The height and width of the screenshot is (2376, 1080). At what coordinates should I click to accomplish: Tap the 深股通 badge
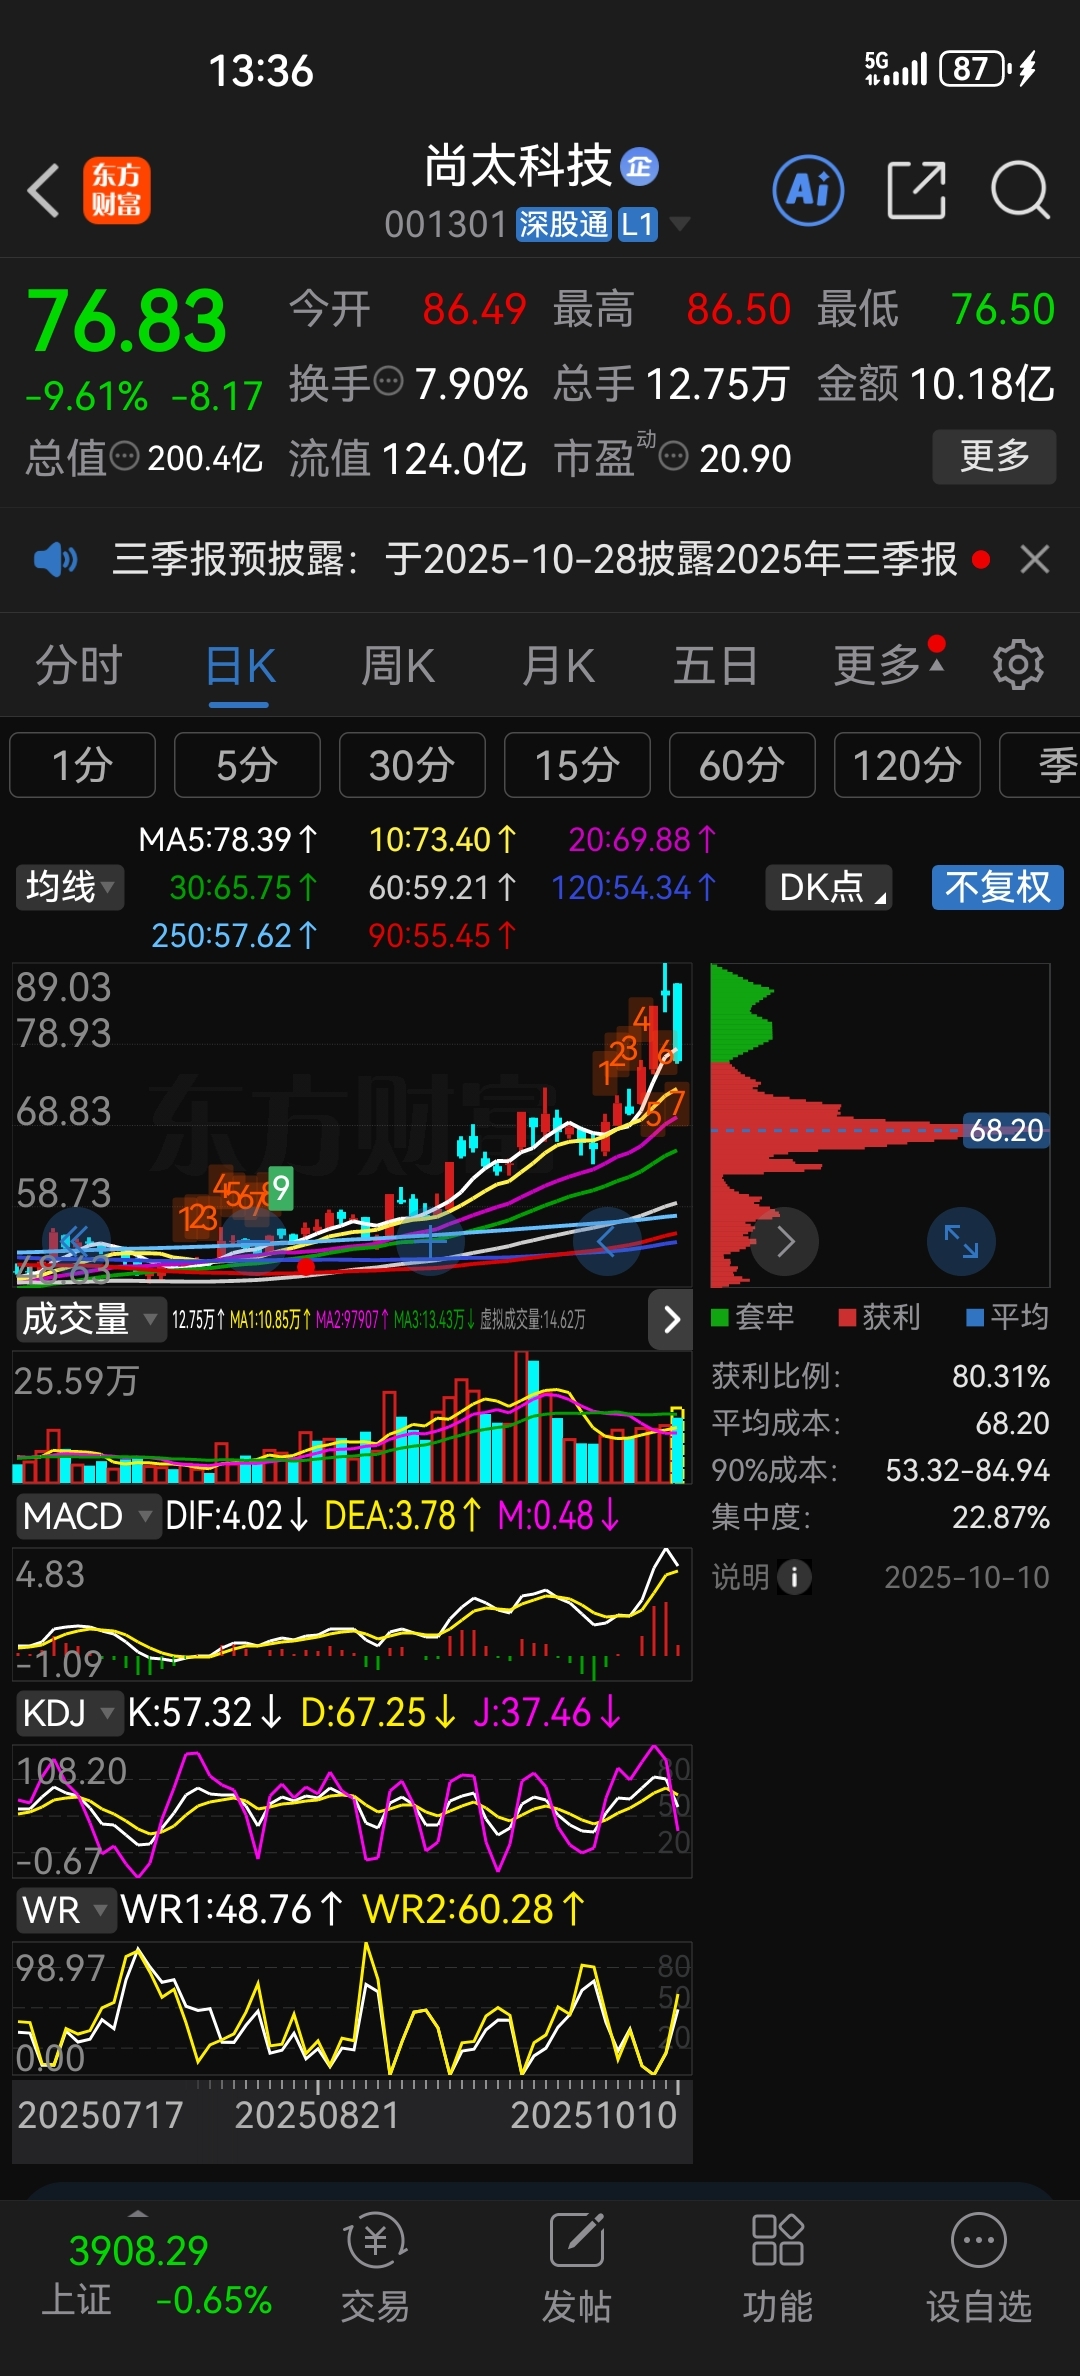point(563,224)
